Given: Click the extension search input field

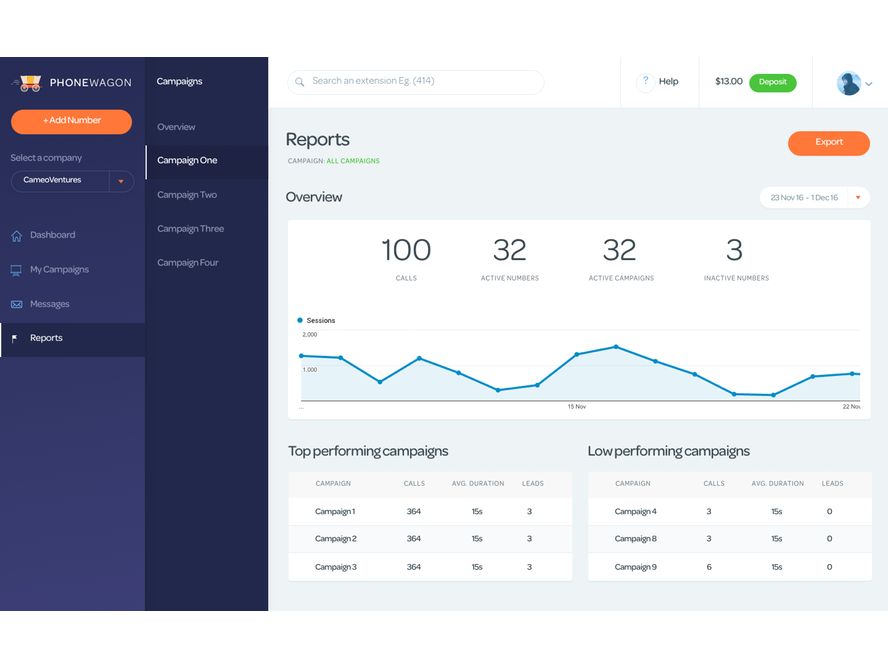Looking at the screenshot, I should (416, 82).
